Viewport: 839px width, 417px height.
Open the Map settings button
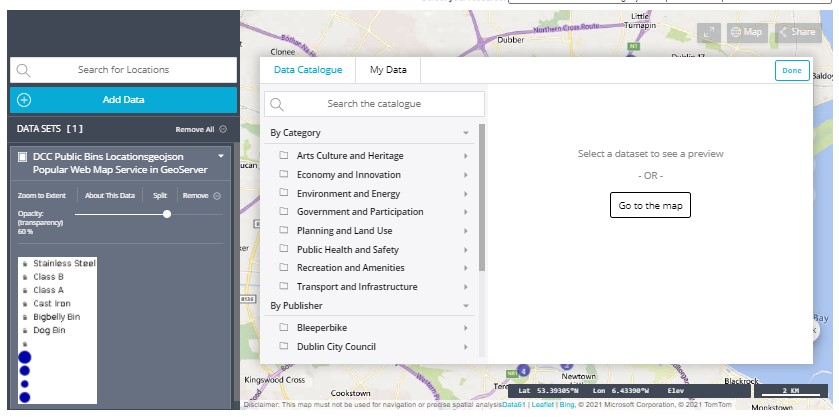point(746,32)
